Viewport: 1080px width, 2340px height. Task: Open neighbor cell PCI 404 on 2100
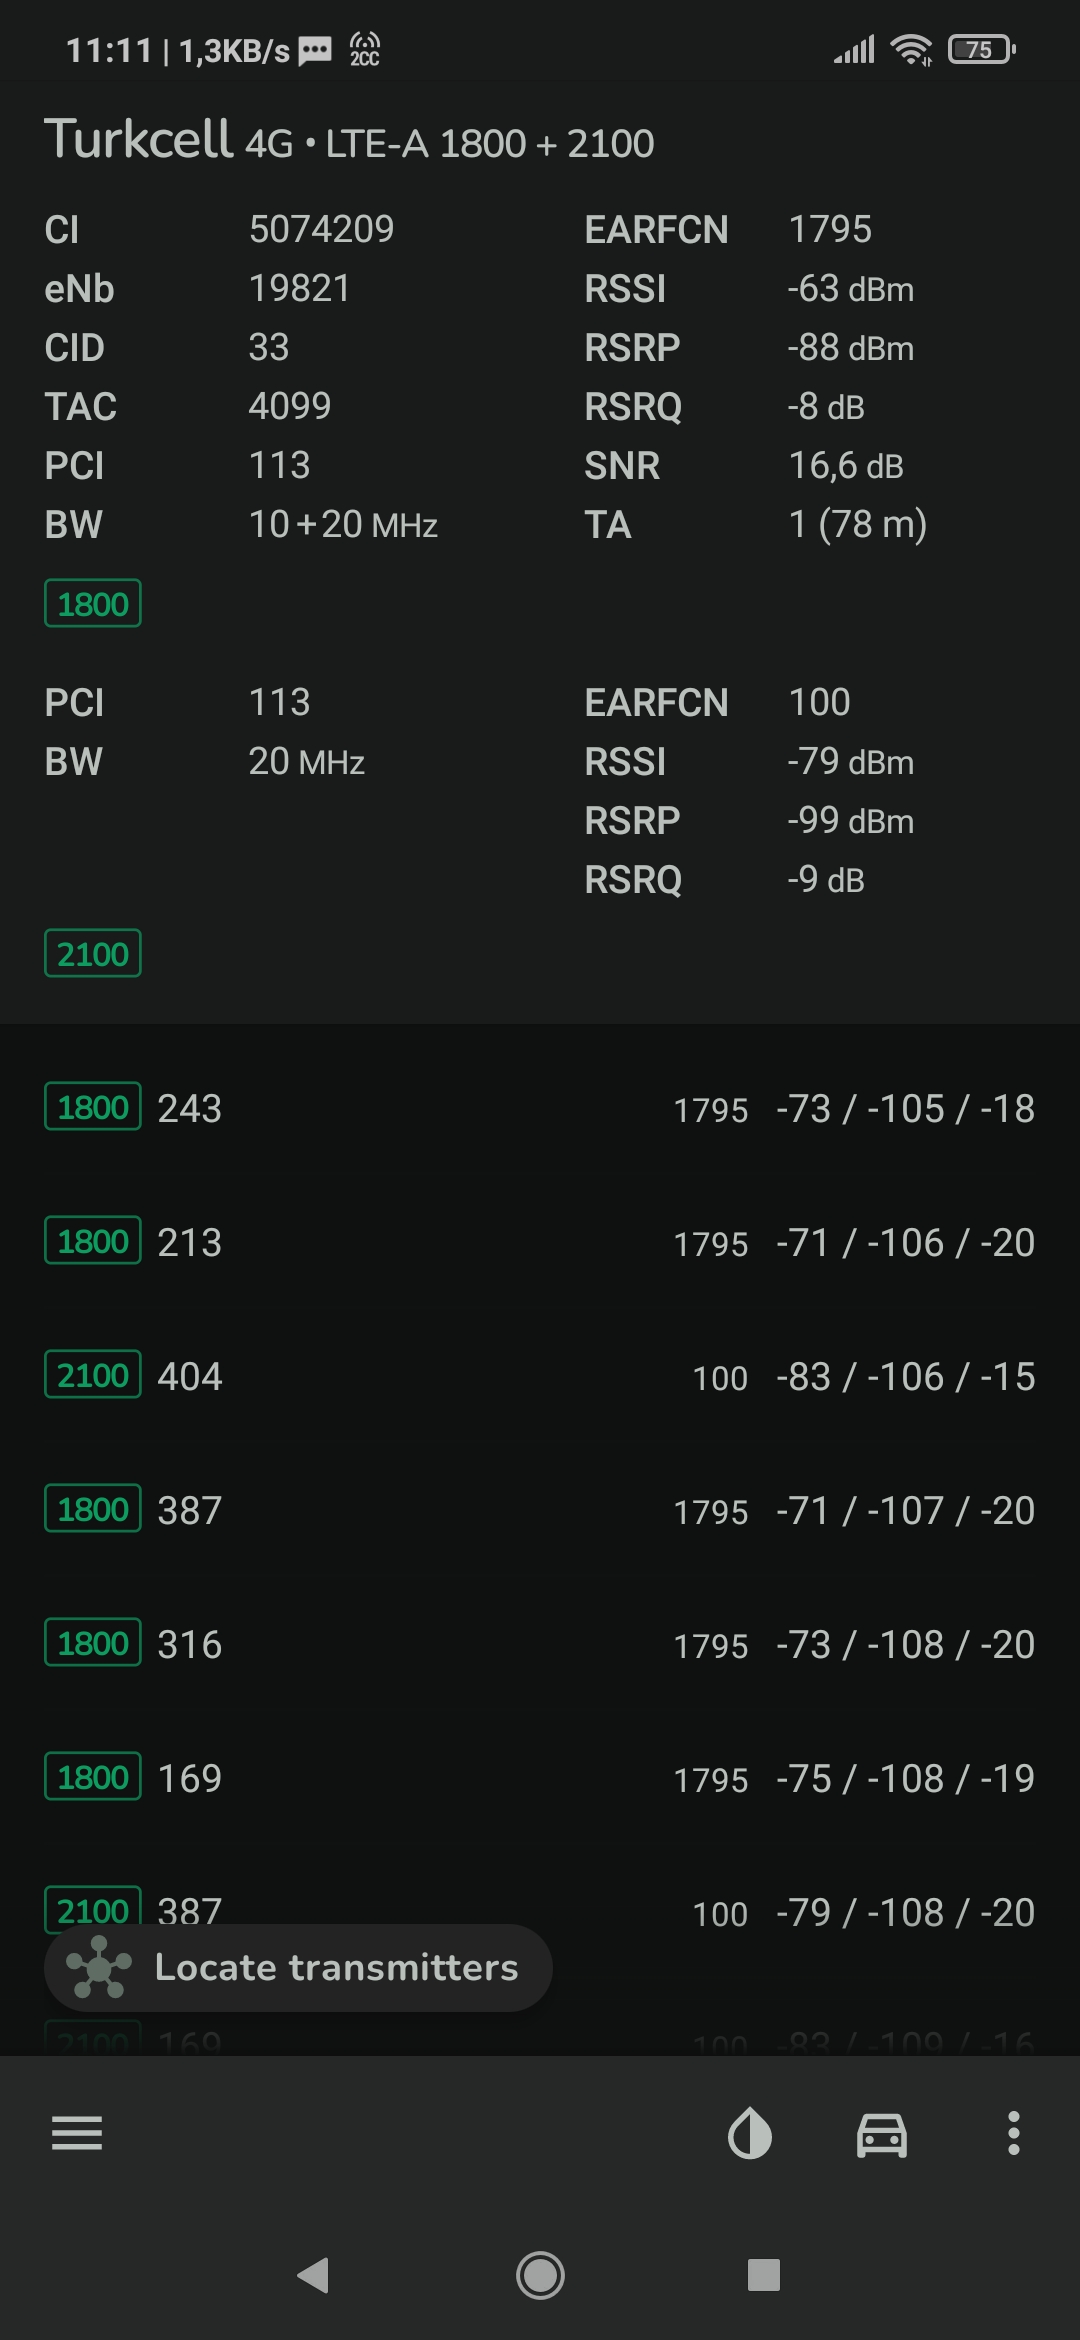click(540, 1376)
